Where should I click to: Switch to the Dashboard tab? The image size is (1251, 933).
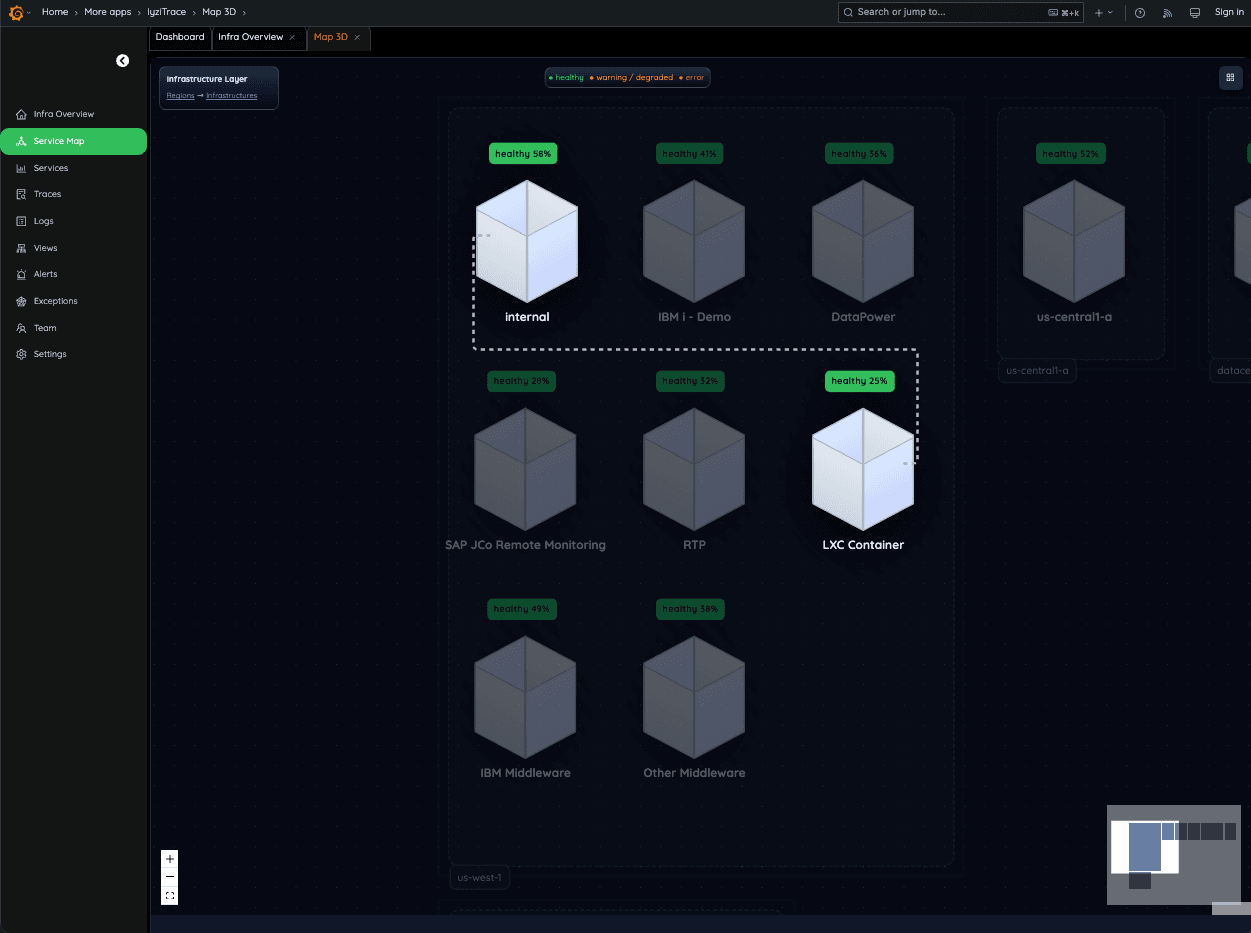(180, 37)
